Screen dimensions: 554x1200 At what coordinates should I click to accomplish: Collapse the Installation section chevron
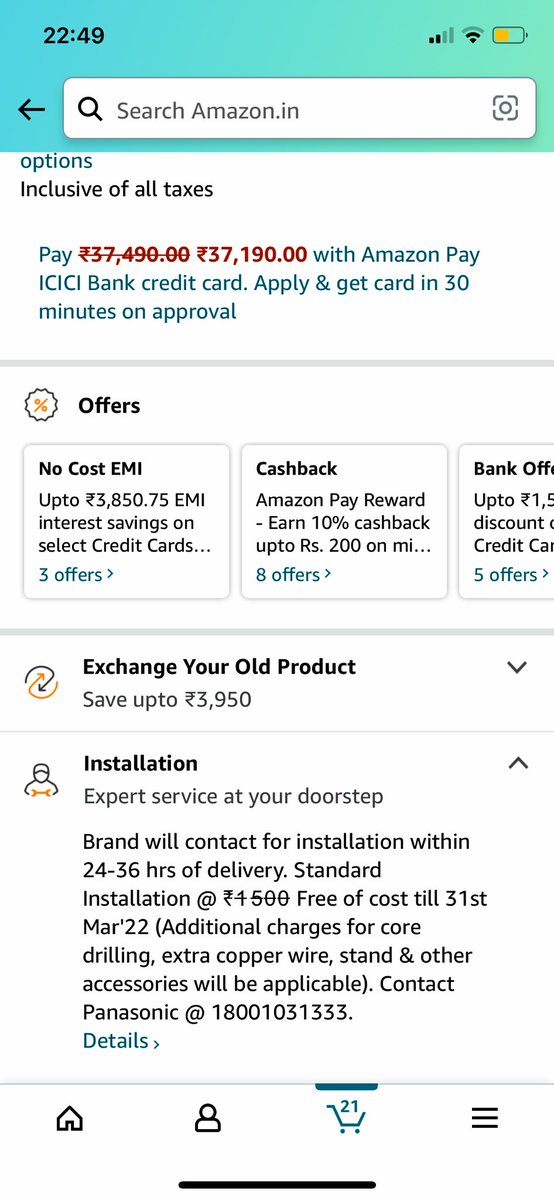pos(517,763)
